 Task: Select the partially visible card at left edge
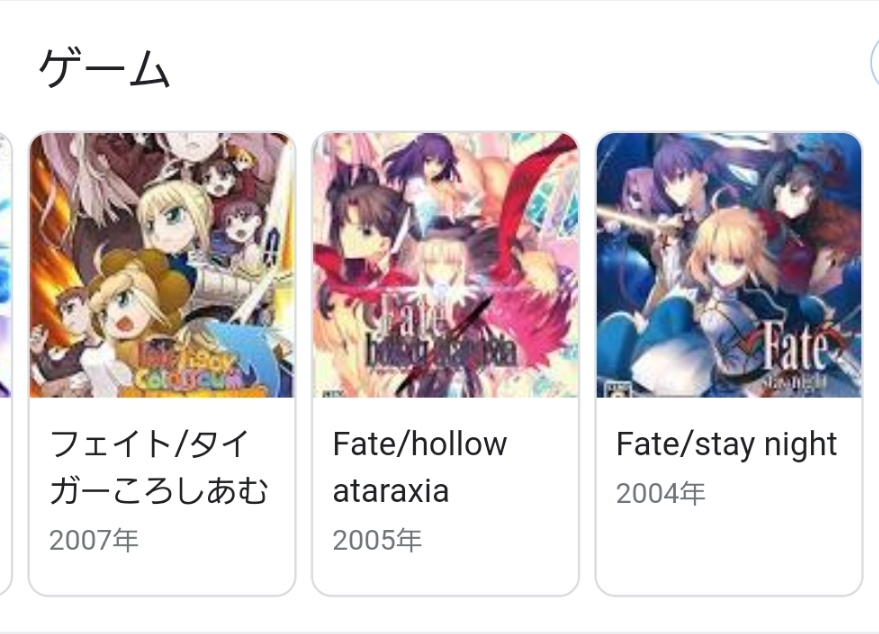[4, 360]
